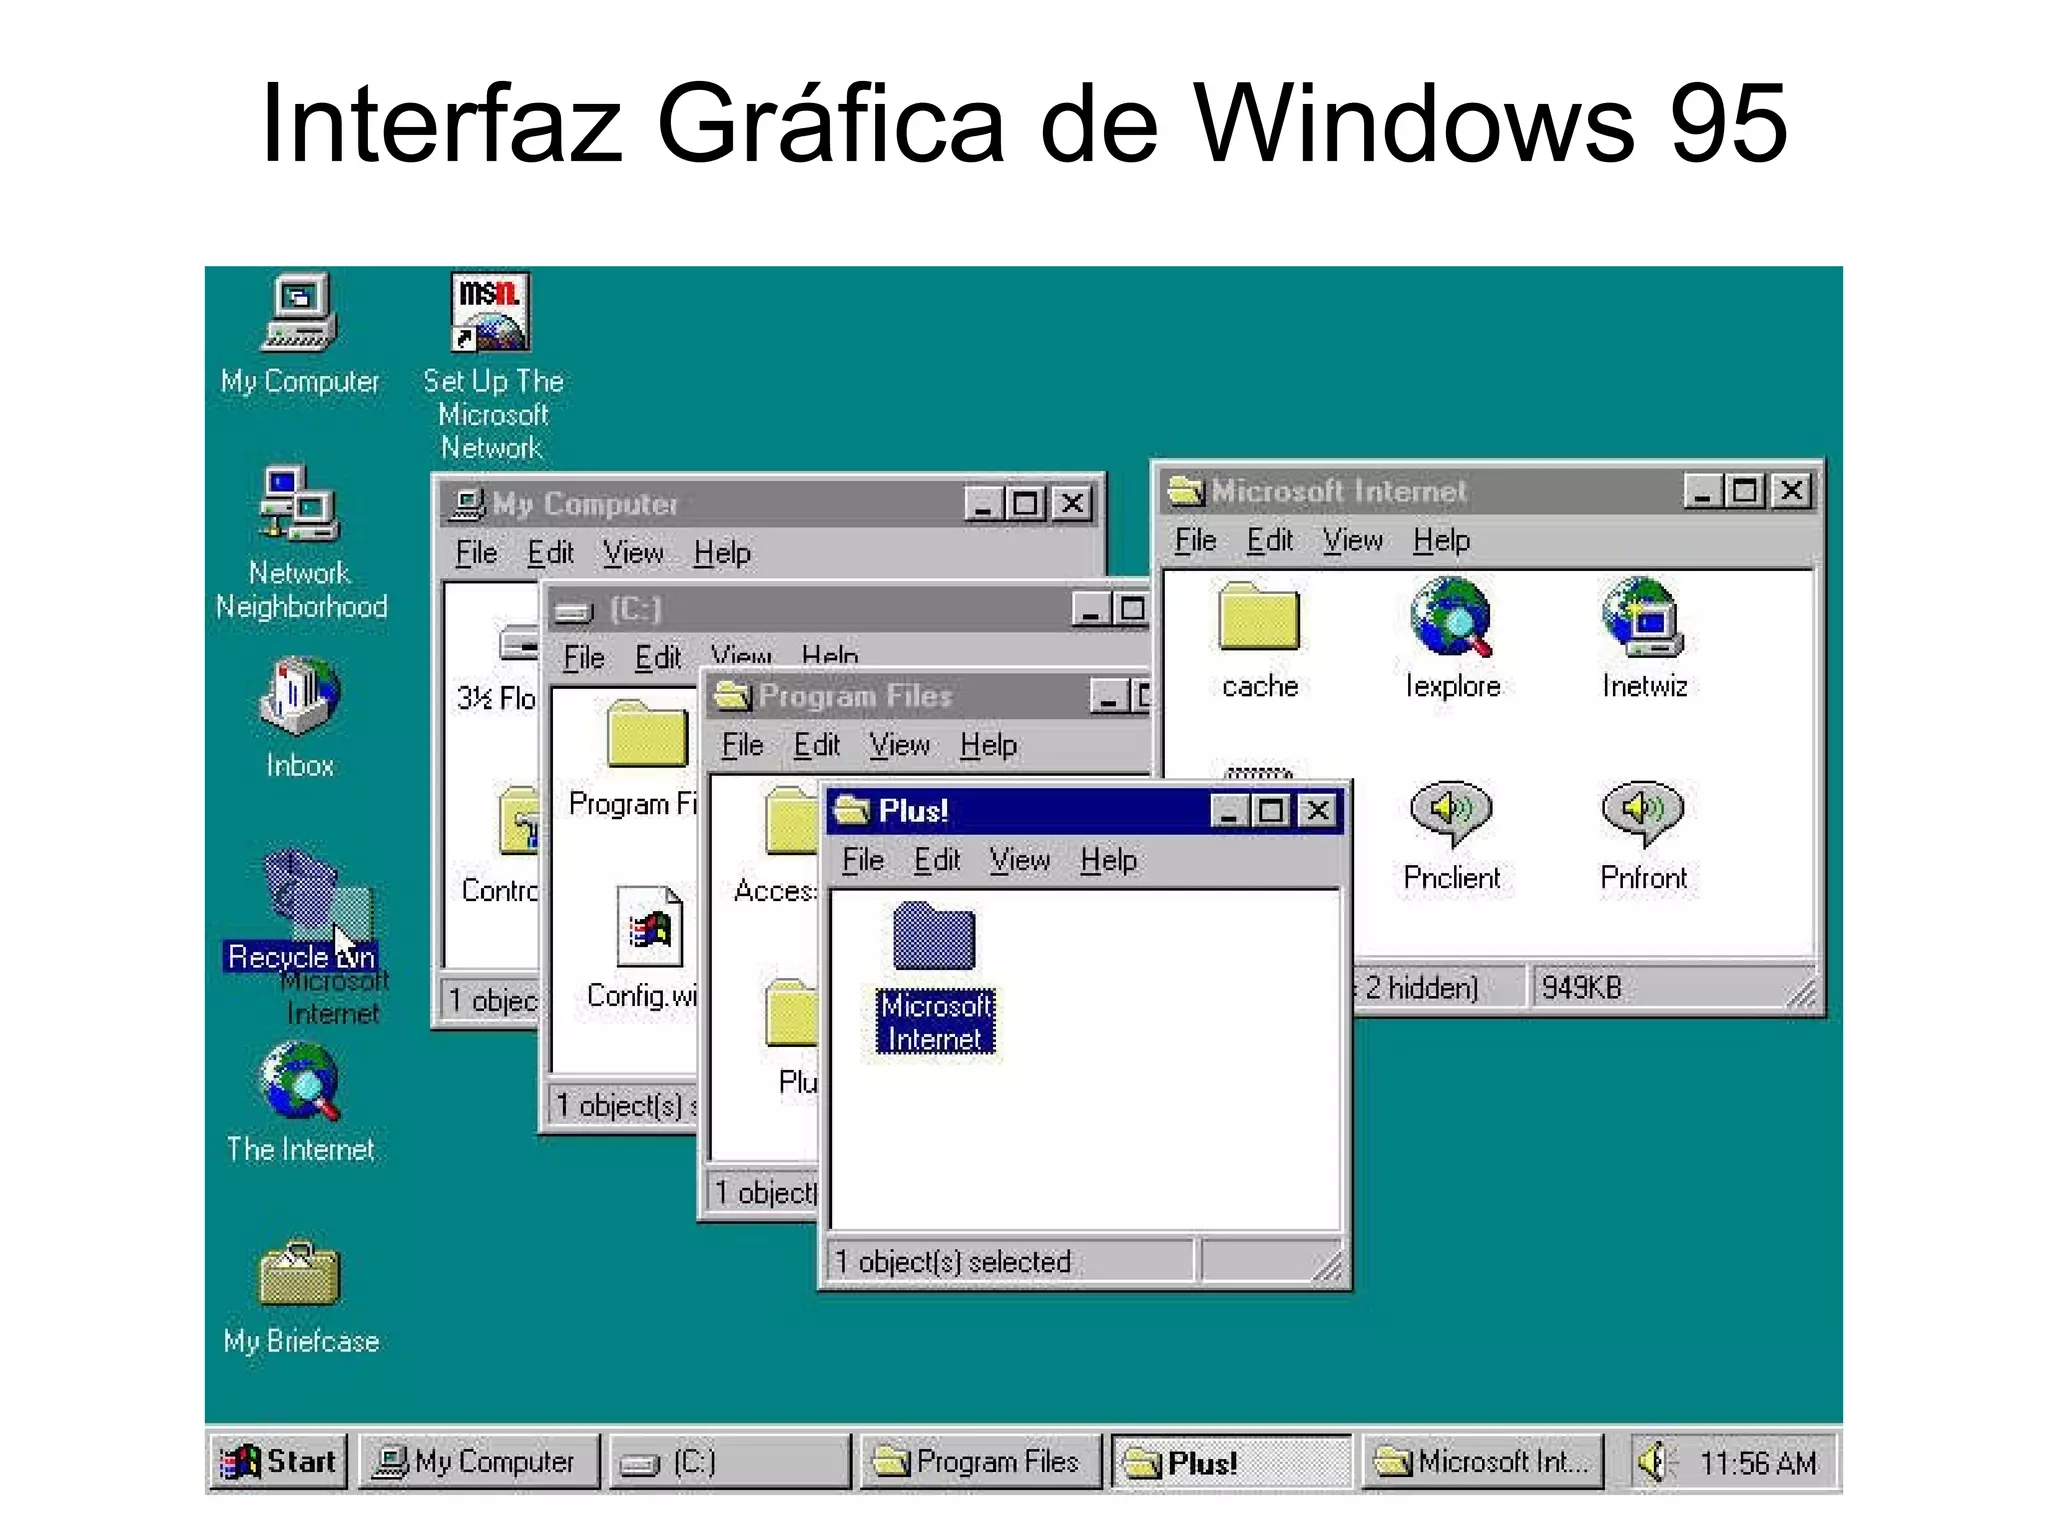The width and height of the screenshot is (2048, 1536).
Task: Close the My Computer window
Action: click(x=1072, y=503)
